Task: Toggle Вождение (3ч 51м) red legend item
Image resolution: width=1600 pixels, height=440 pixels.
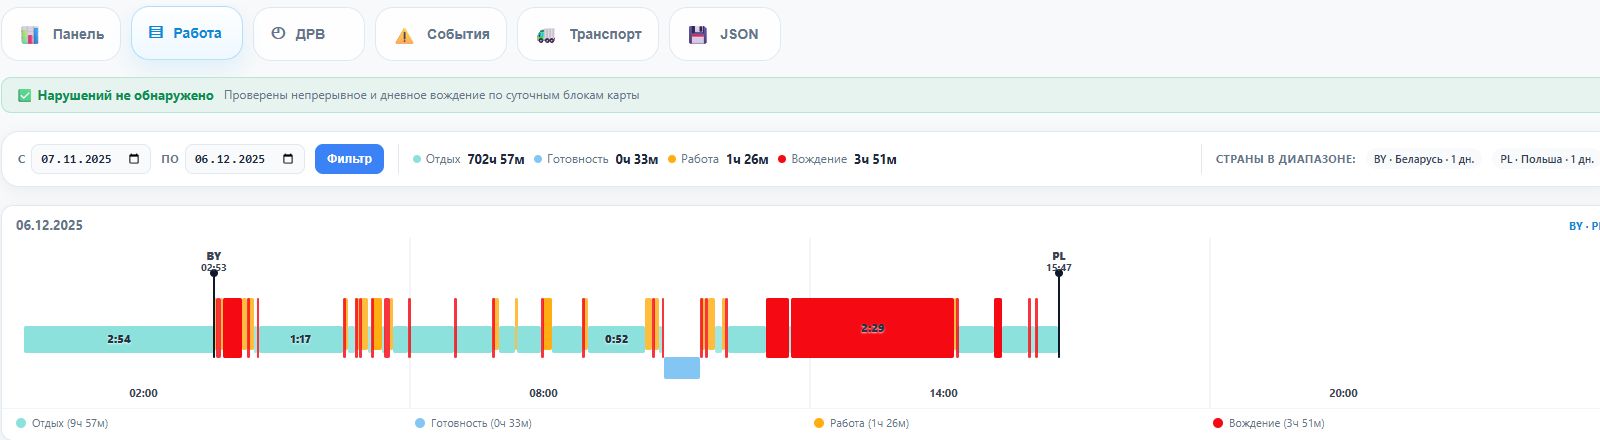Action: tap(1268, 424)
